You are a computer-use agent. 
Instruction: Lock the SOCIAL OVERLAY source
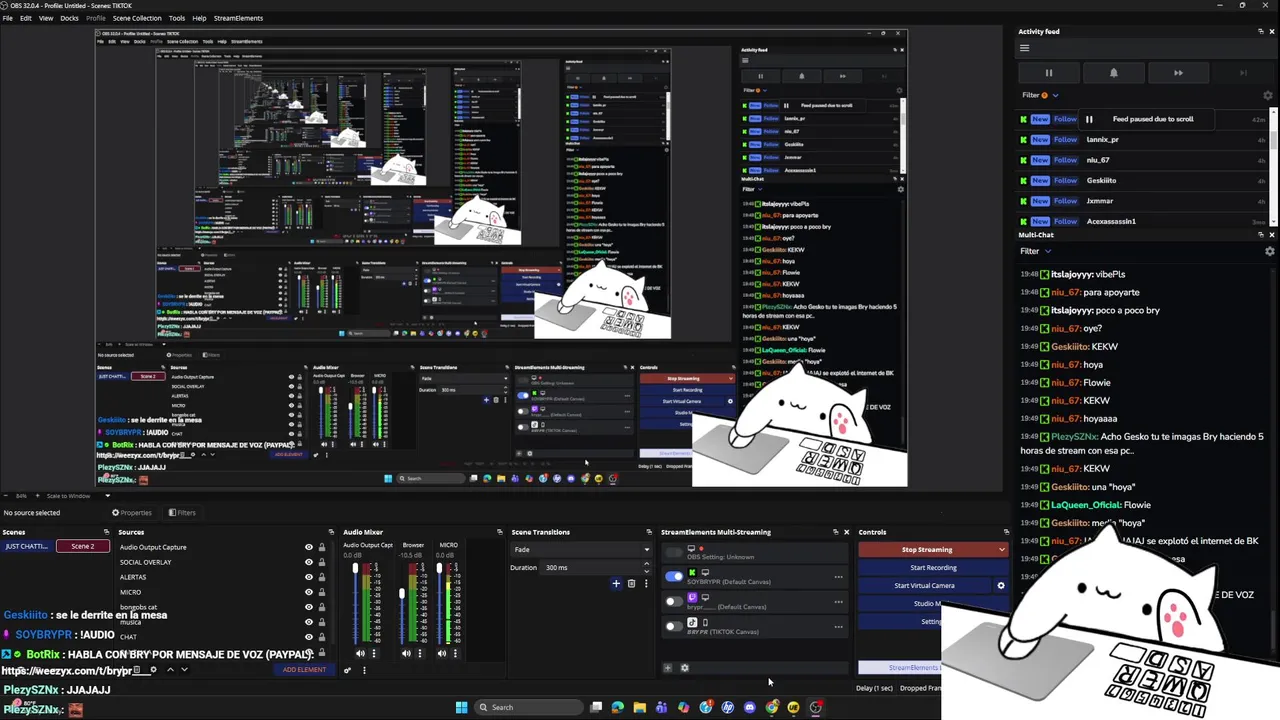(x=321, y=562)
